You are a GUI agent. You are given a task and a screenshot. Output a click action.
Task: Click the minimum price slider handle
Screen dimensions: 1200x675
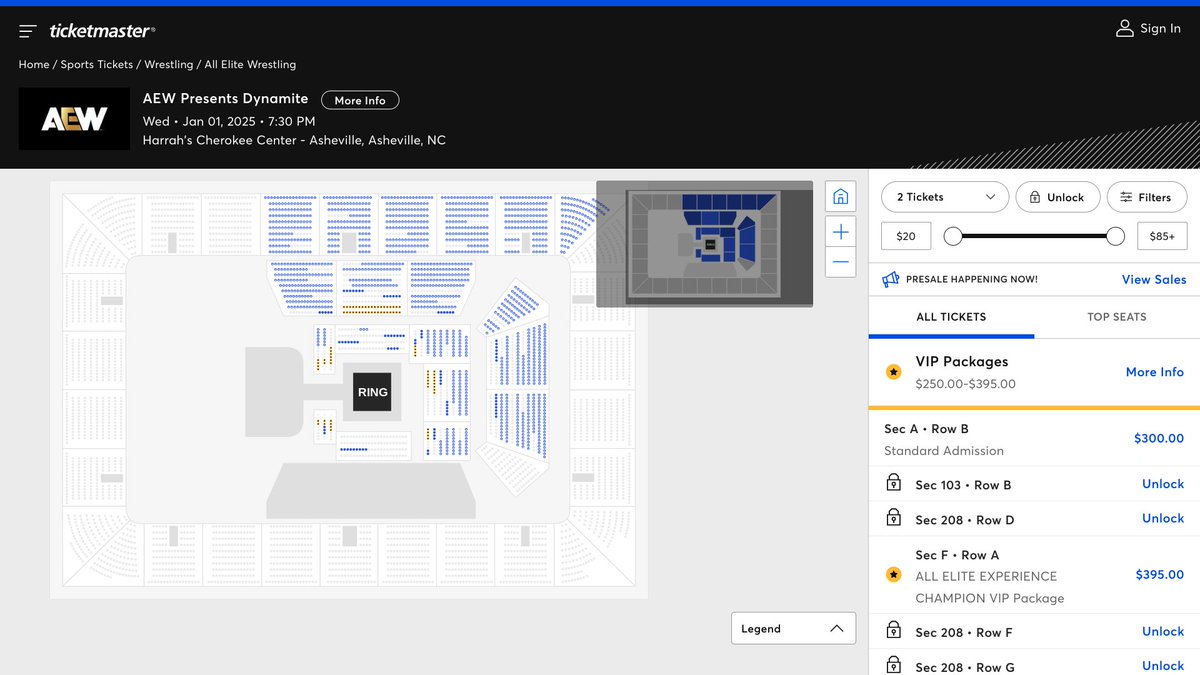953,236
